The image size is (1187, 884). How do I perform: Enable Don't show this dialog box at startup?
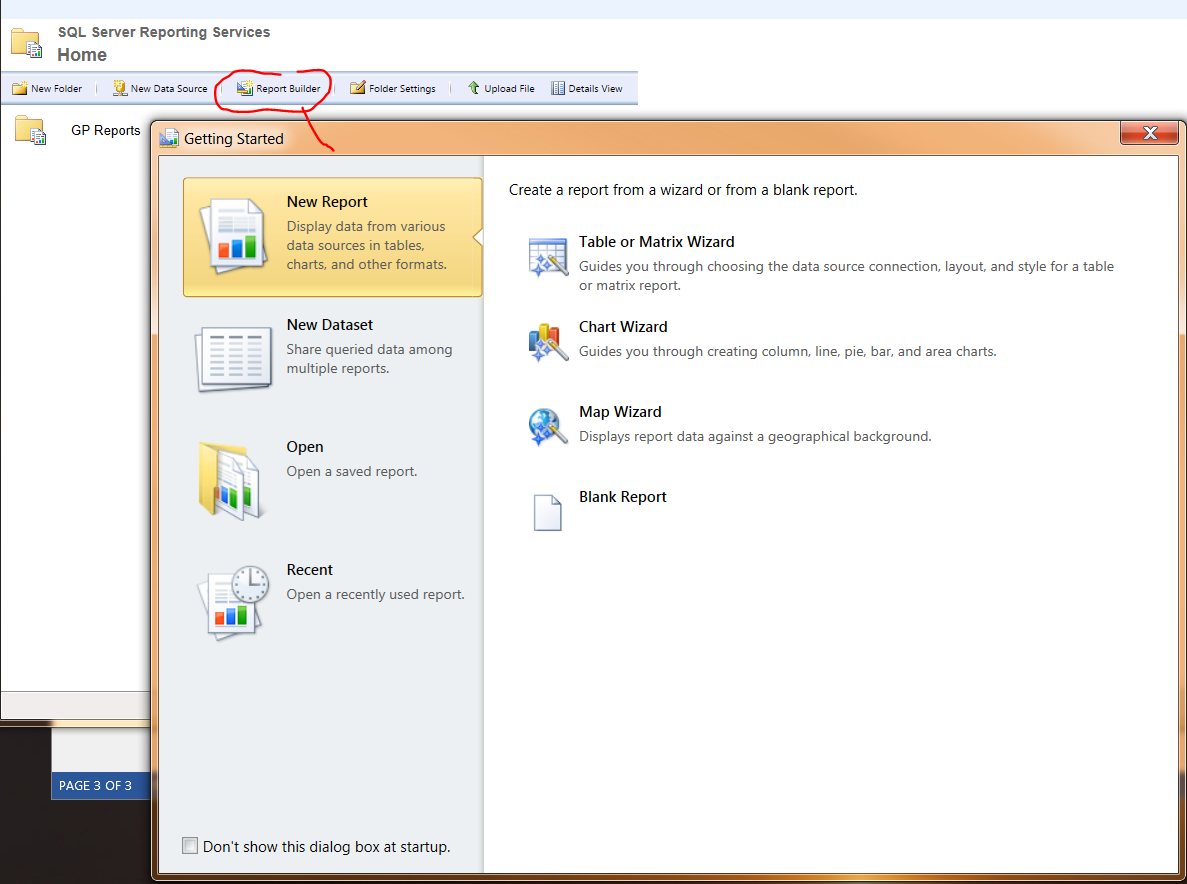point(190,845)
